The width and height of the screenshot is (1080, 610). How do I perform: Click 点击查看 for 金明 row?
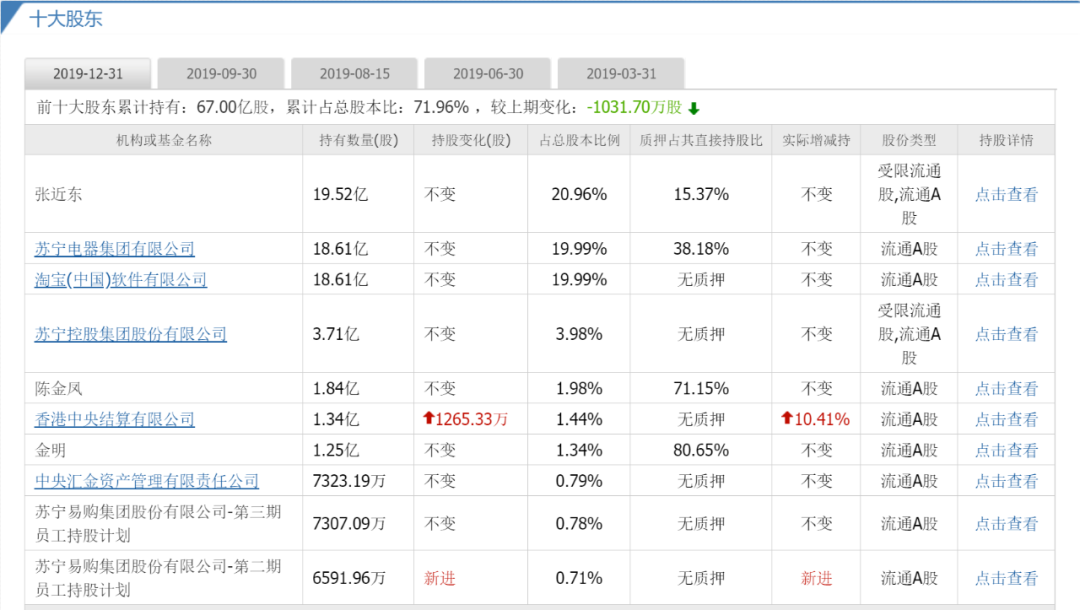(x=1006, y=450)
